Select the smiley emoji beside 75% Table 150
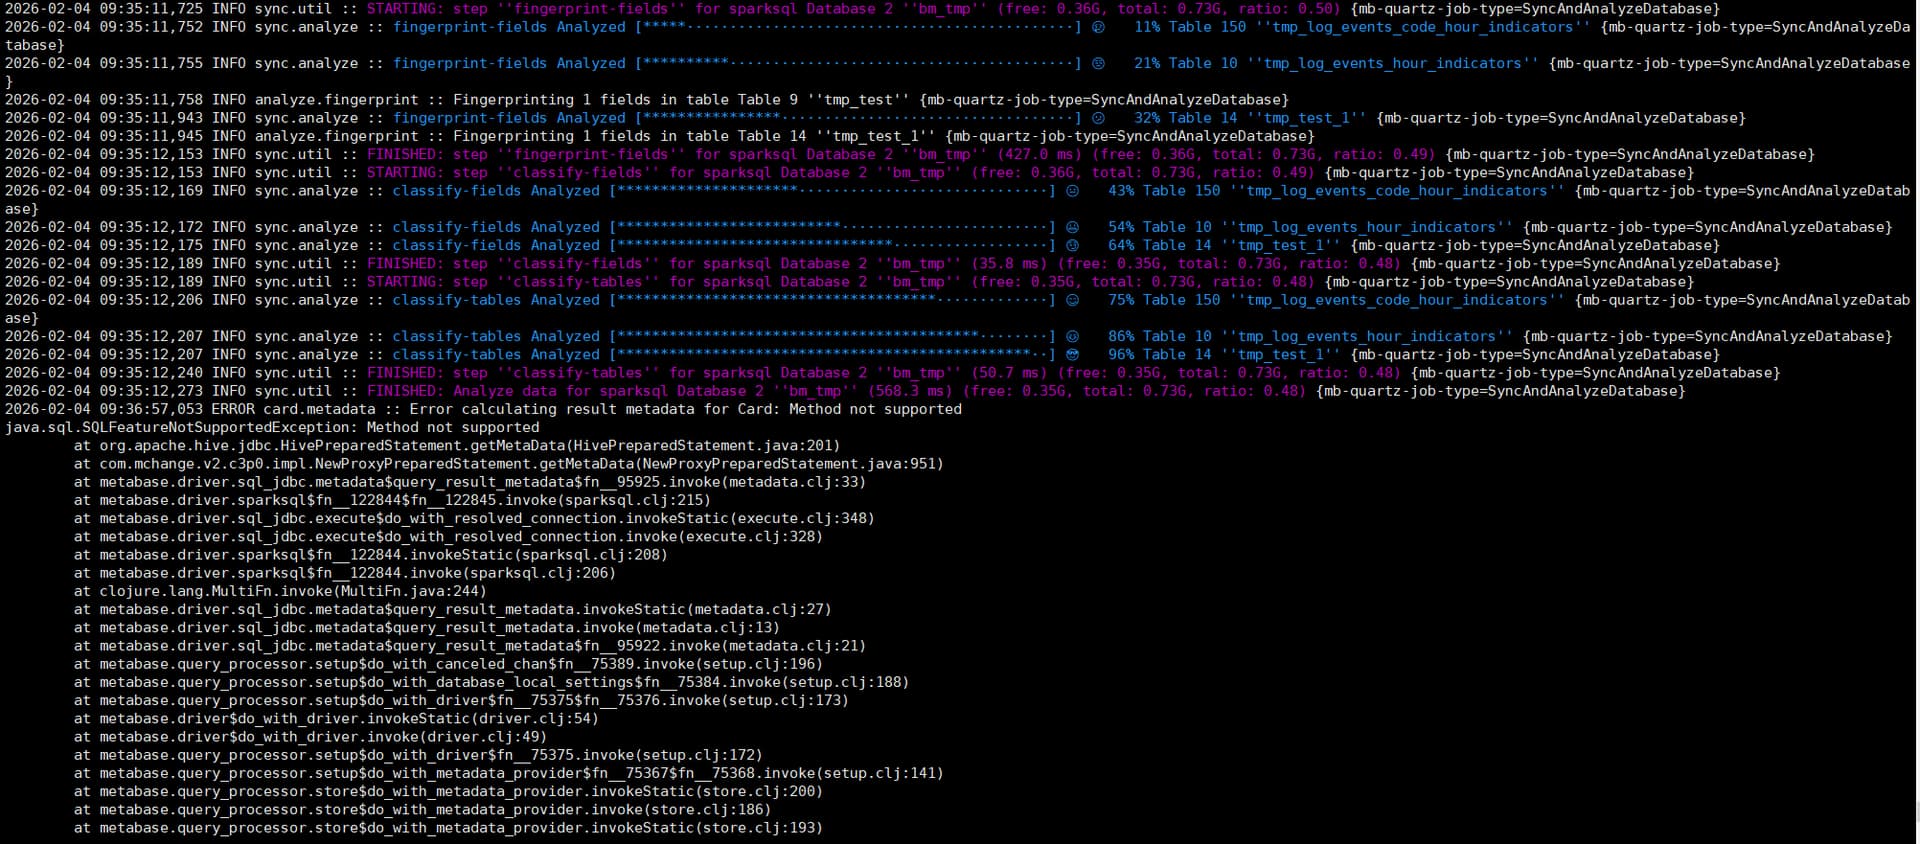This screenshot has width=1920, height=844. click(x=1072, y=300)
